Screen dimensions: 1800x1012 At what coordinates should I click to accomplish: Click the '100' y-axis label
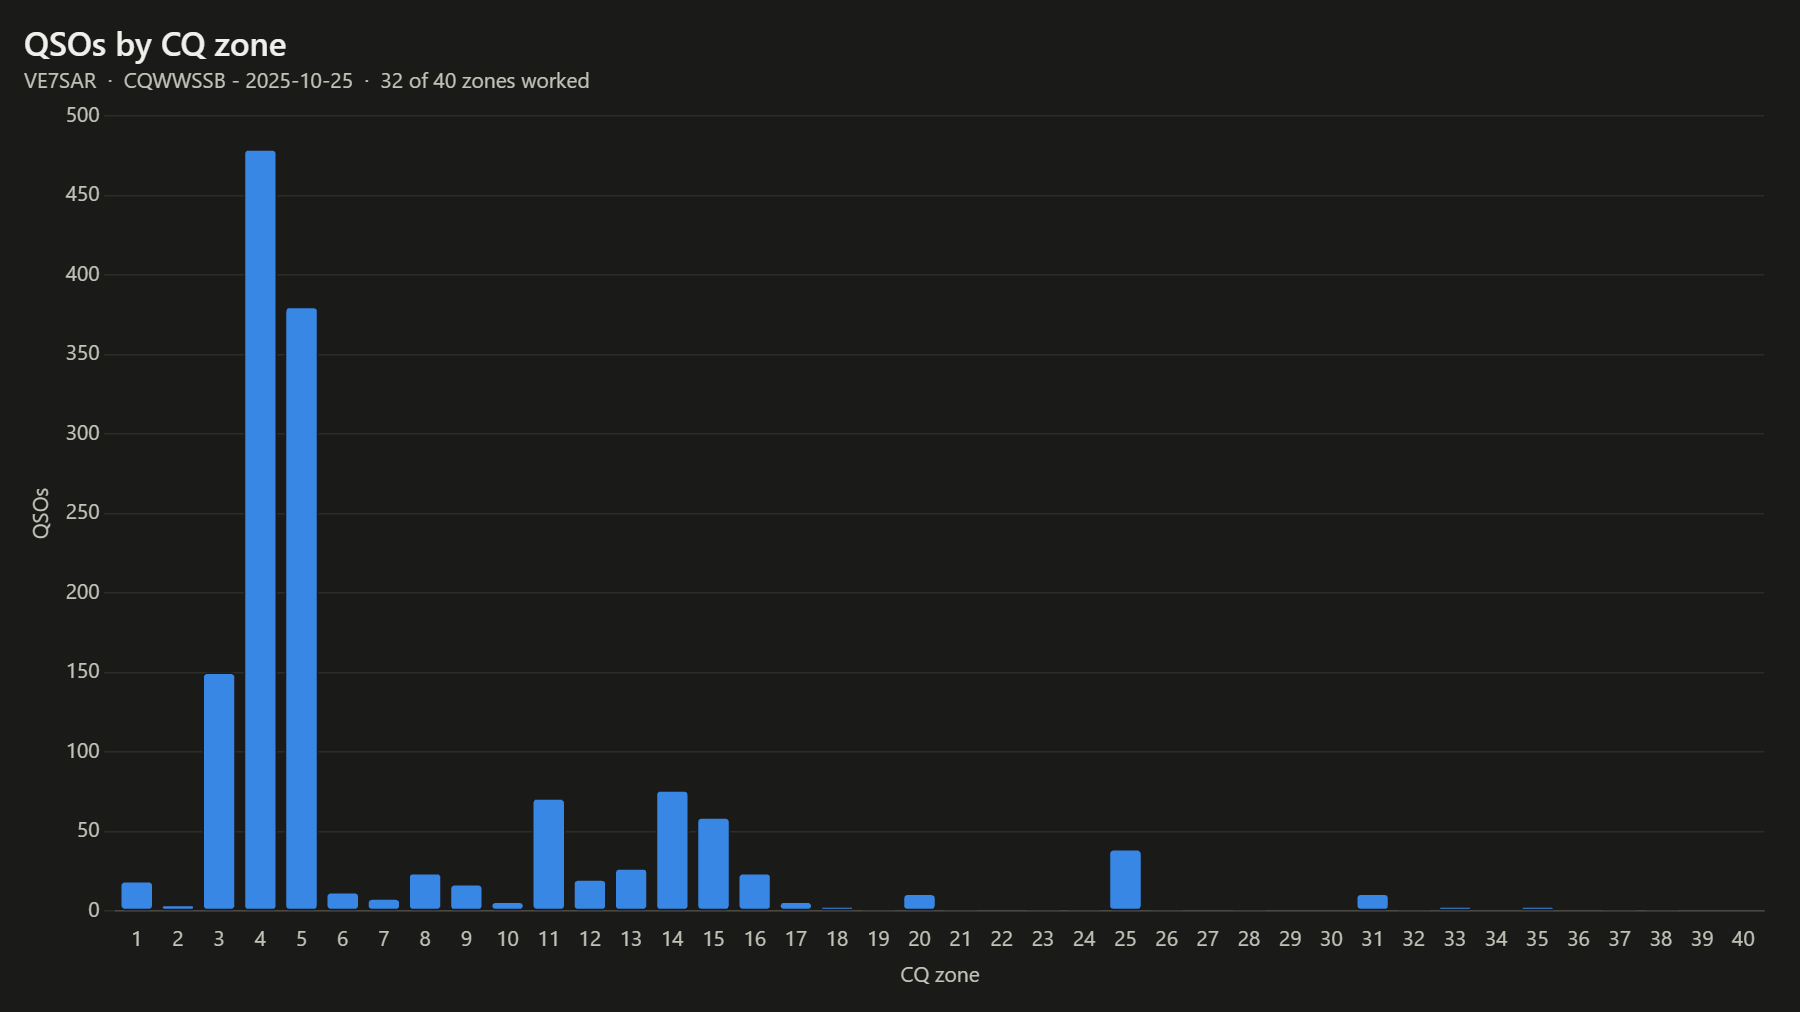pos(83,751)
